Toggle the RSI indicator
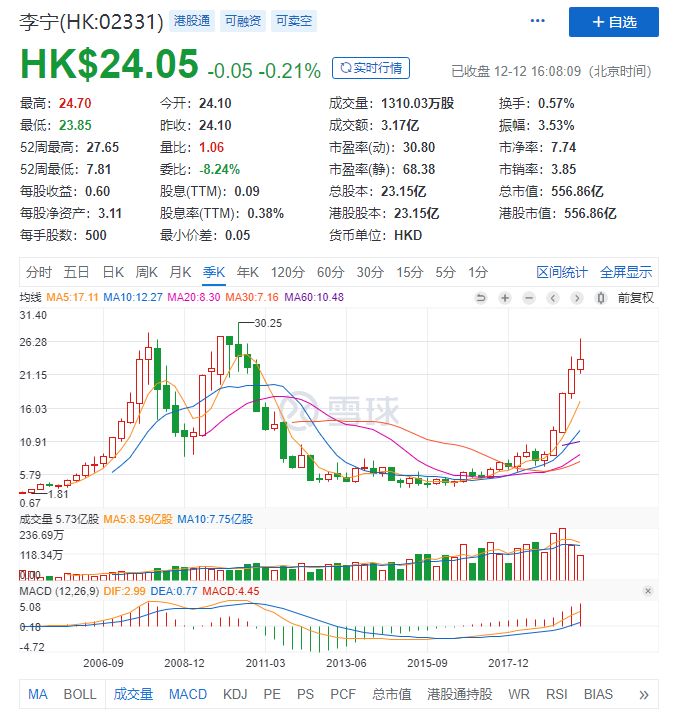 pos(557,695)
